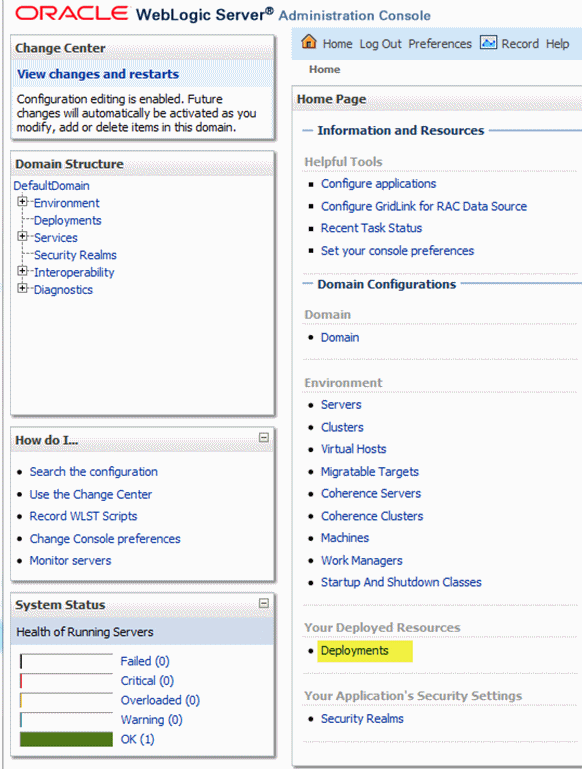Expand the Services tree node
This screenshot has height=769, width=582.
point(22,236)
